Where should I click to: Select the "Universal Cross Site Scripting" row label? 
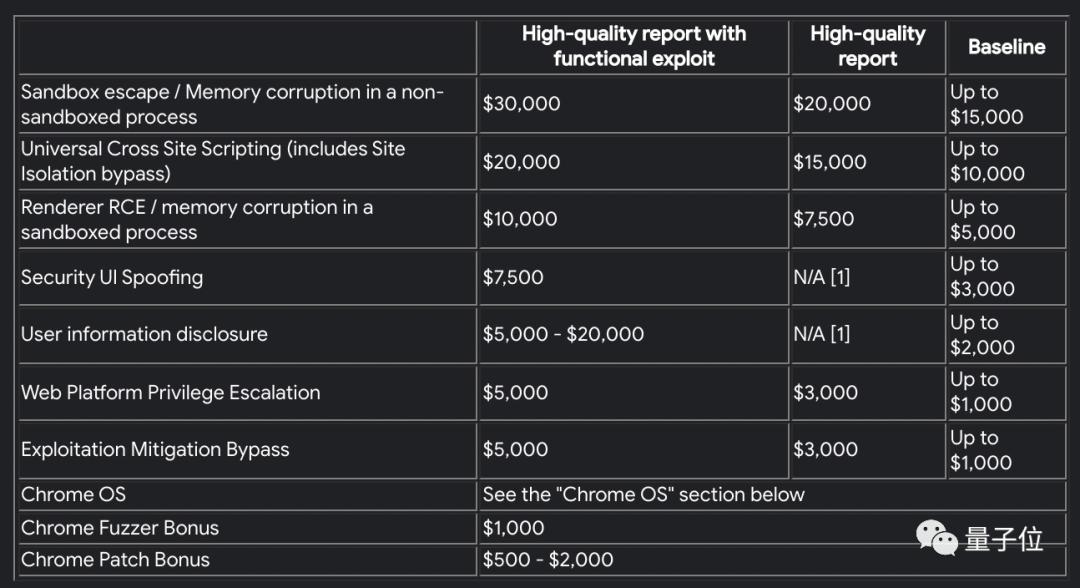click(x=213, y=161)
